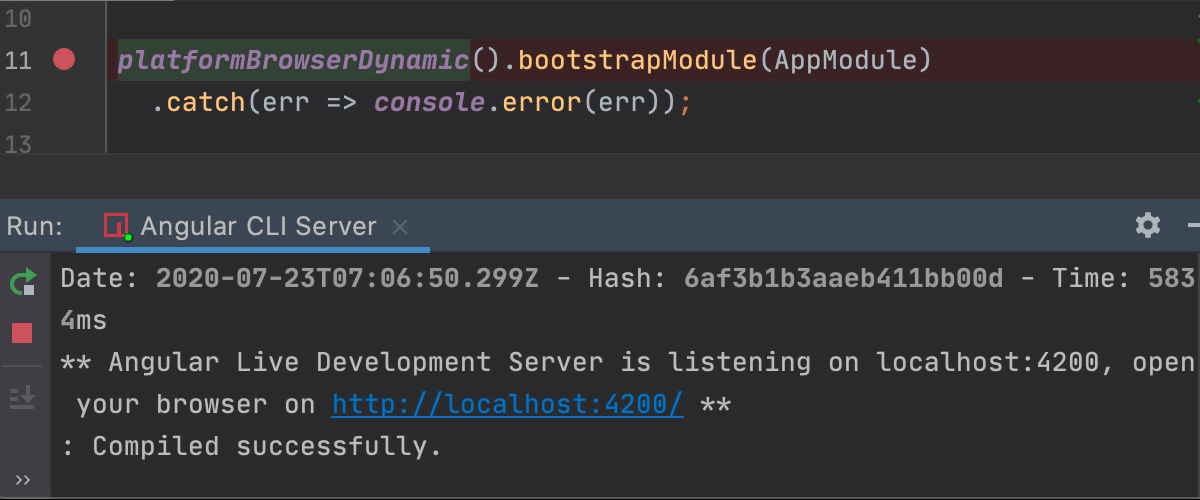Image resolution: width=1200 pixels, height=500 pixels.
Task: Expand the hidden run toolbar actions chevron
Action: click(x=22, y=480)
